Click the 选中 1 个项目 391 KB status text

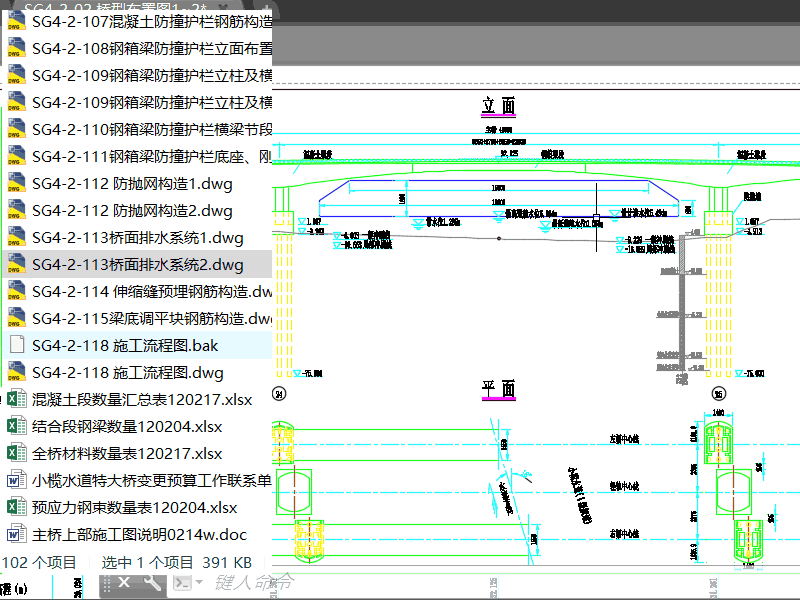tap(177, 562)
